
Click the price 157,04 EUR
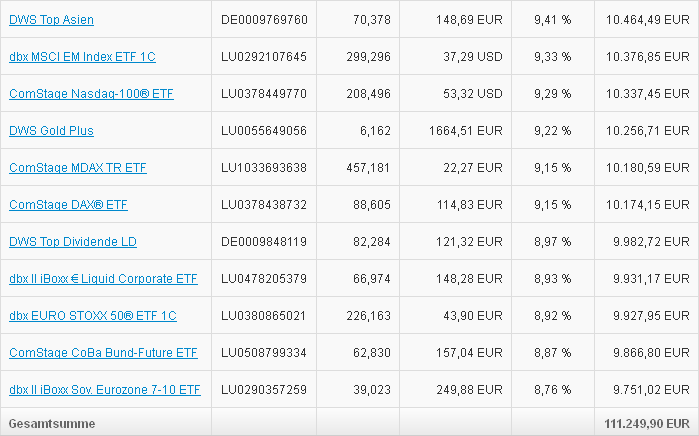point(469,353)
